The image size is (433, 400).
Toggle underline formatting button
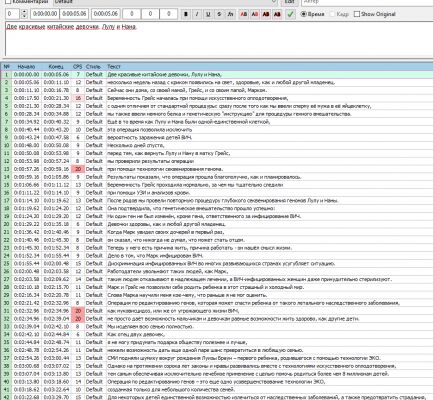(208, 14)
